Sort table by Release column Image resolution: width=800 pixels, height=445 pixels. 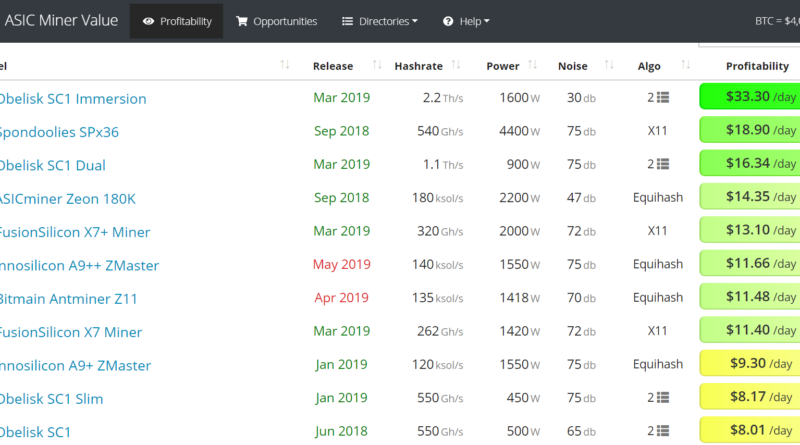377,65
